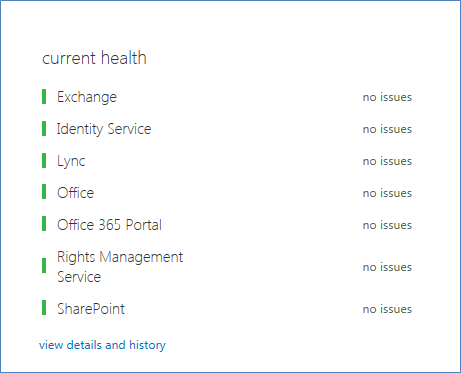Screen dimensions: 461x373
Task: Click 'no issues' status for Rights Management Service
Action: pyautogui.click(x=387, y=267)
